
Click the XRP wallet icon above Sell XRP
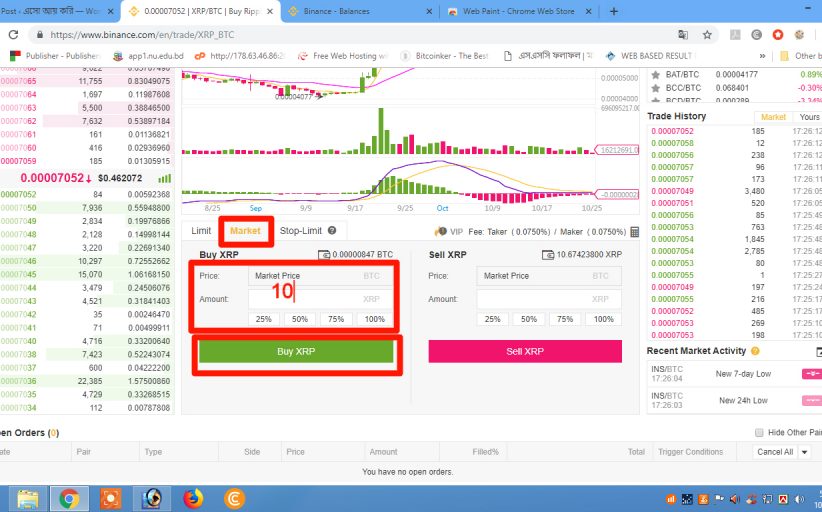pos(546,255)
